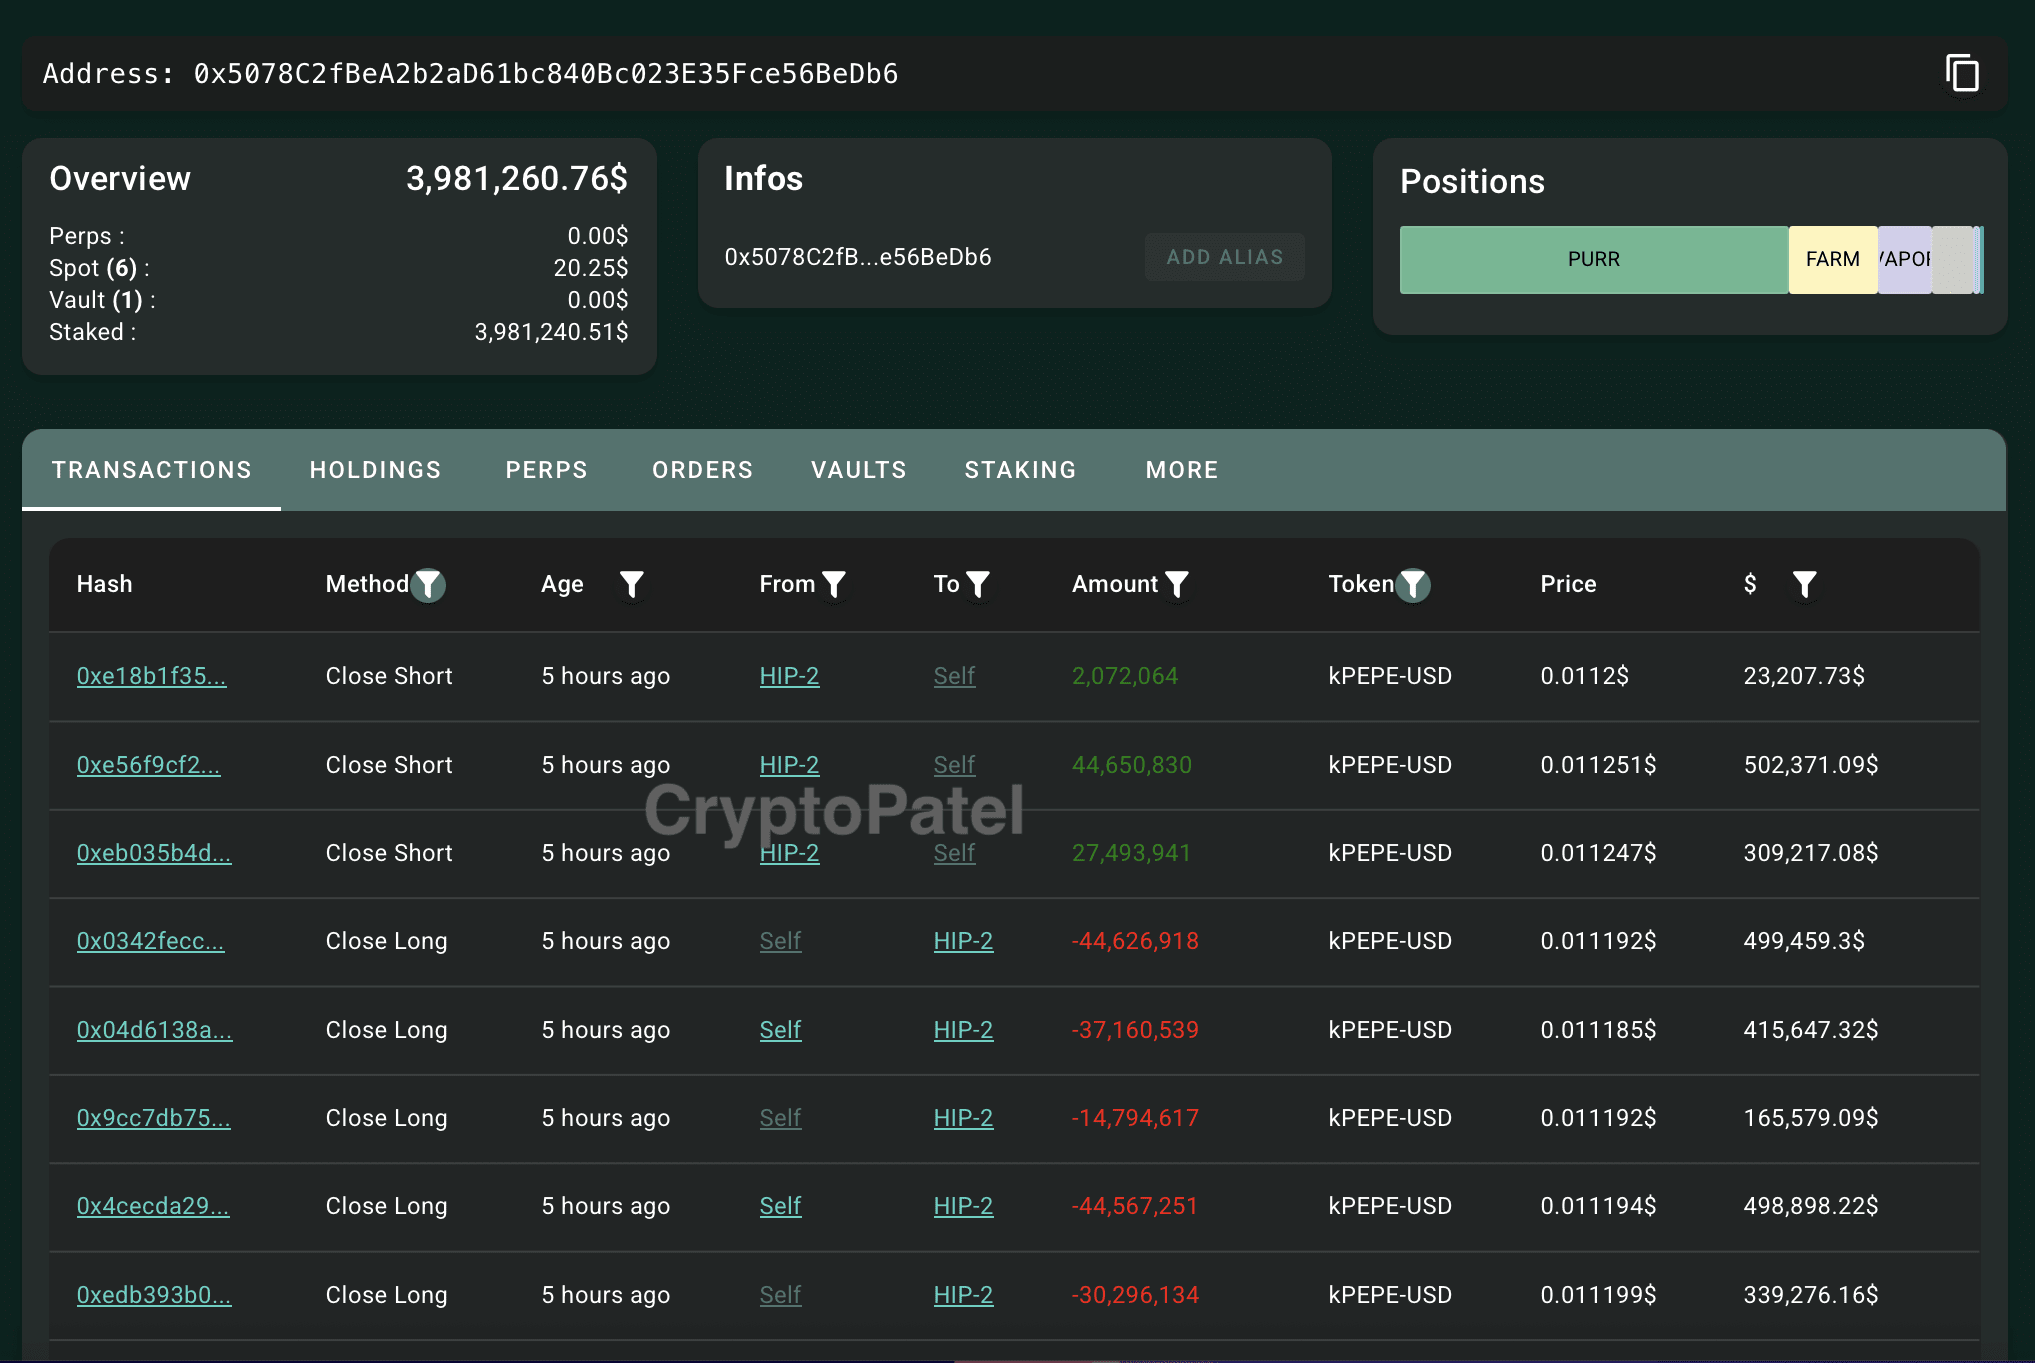2035x1363 pixels.
Task: Open HIP-2 link in first row
Action: point(789,676)
